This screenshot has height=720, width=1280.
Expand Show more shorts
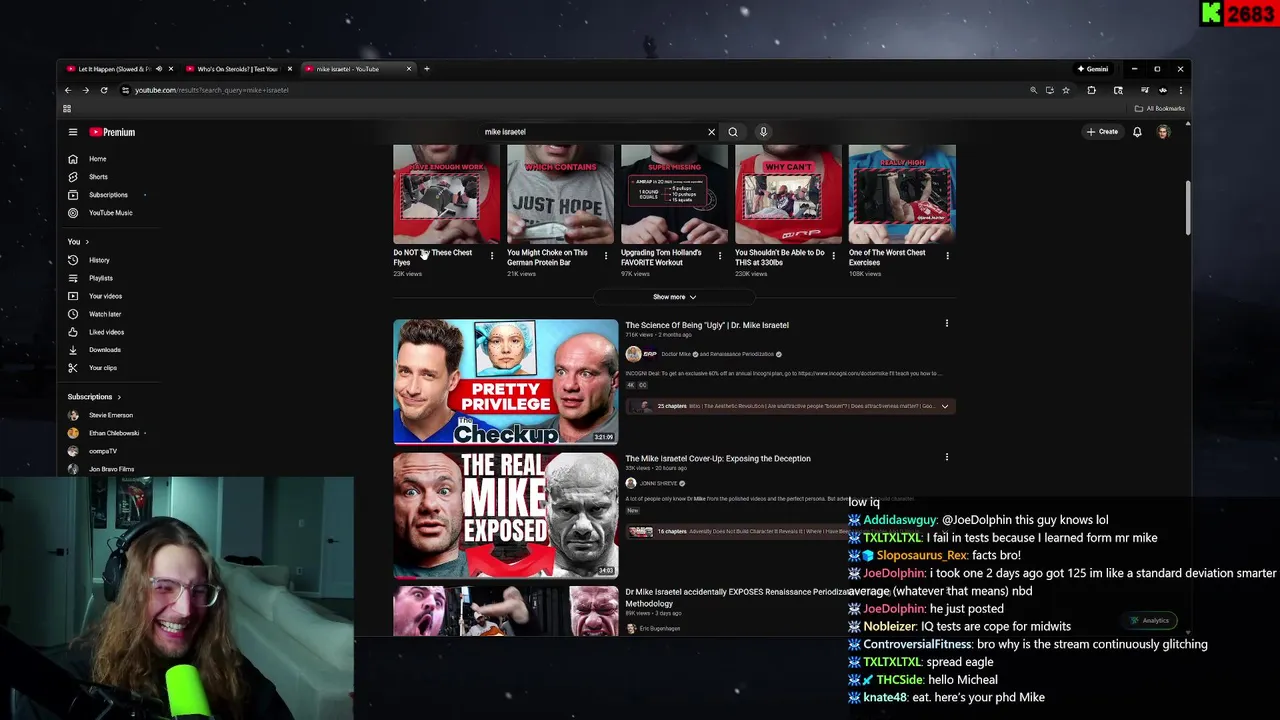[x=674, y=297]
